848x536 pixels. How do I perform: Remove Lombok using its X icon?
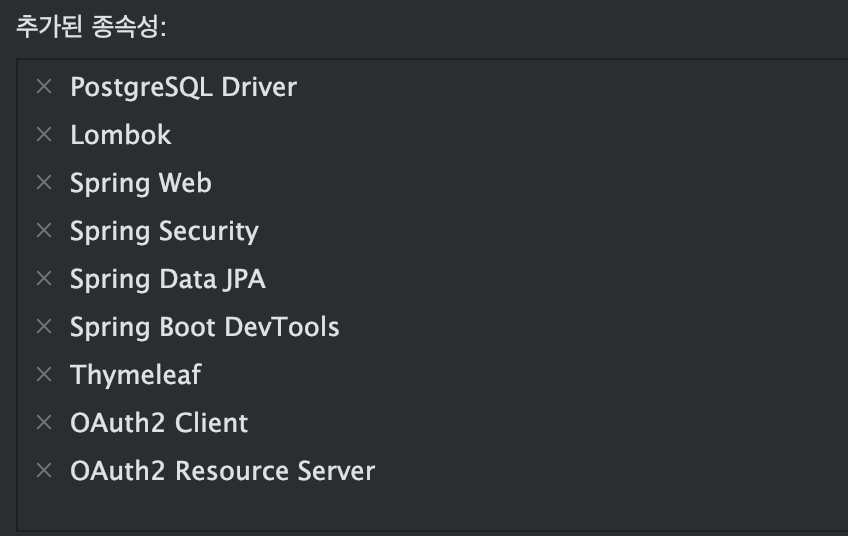(44, 135)
